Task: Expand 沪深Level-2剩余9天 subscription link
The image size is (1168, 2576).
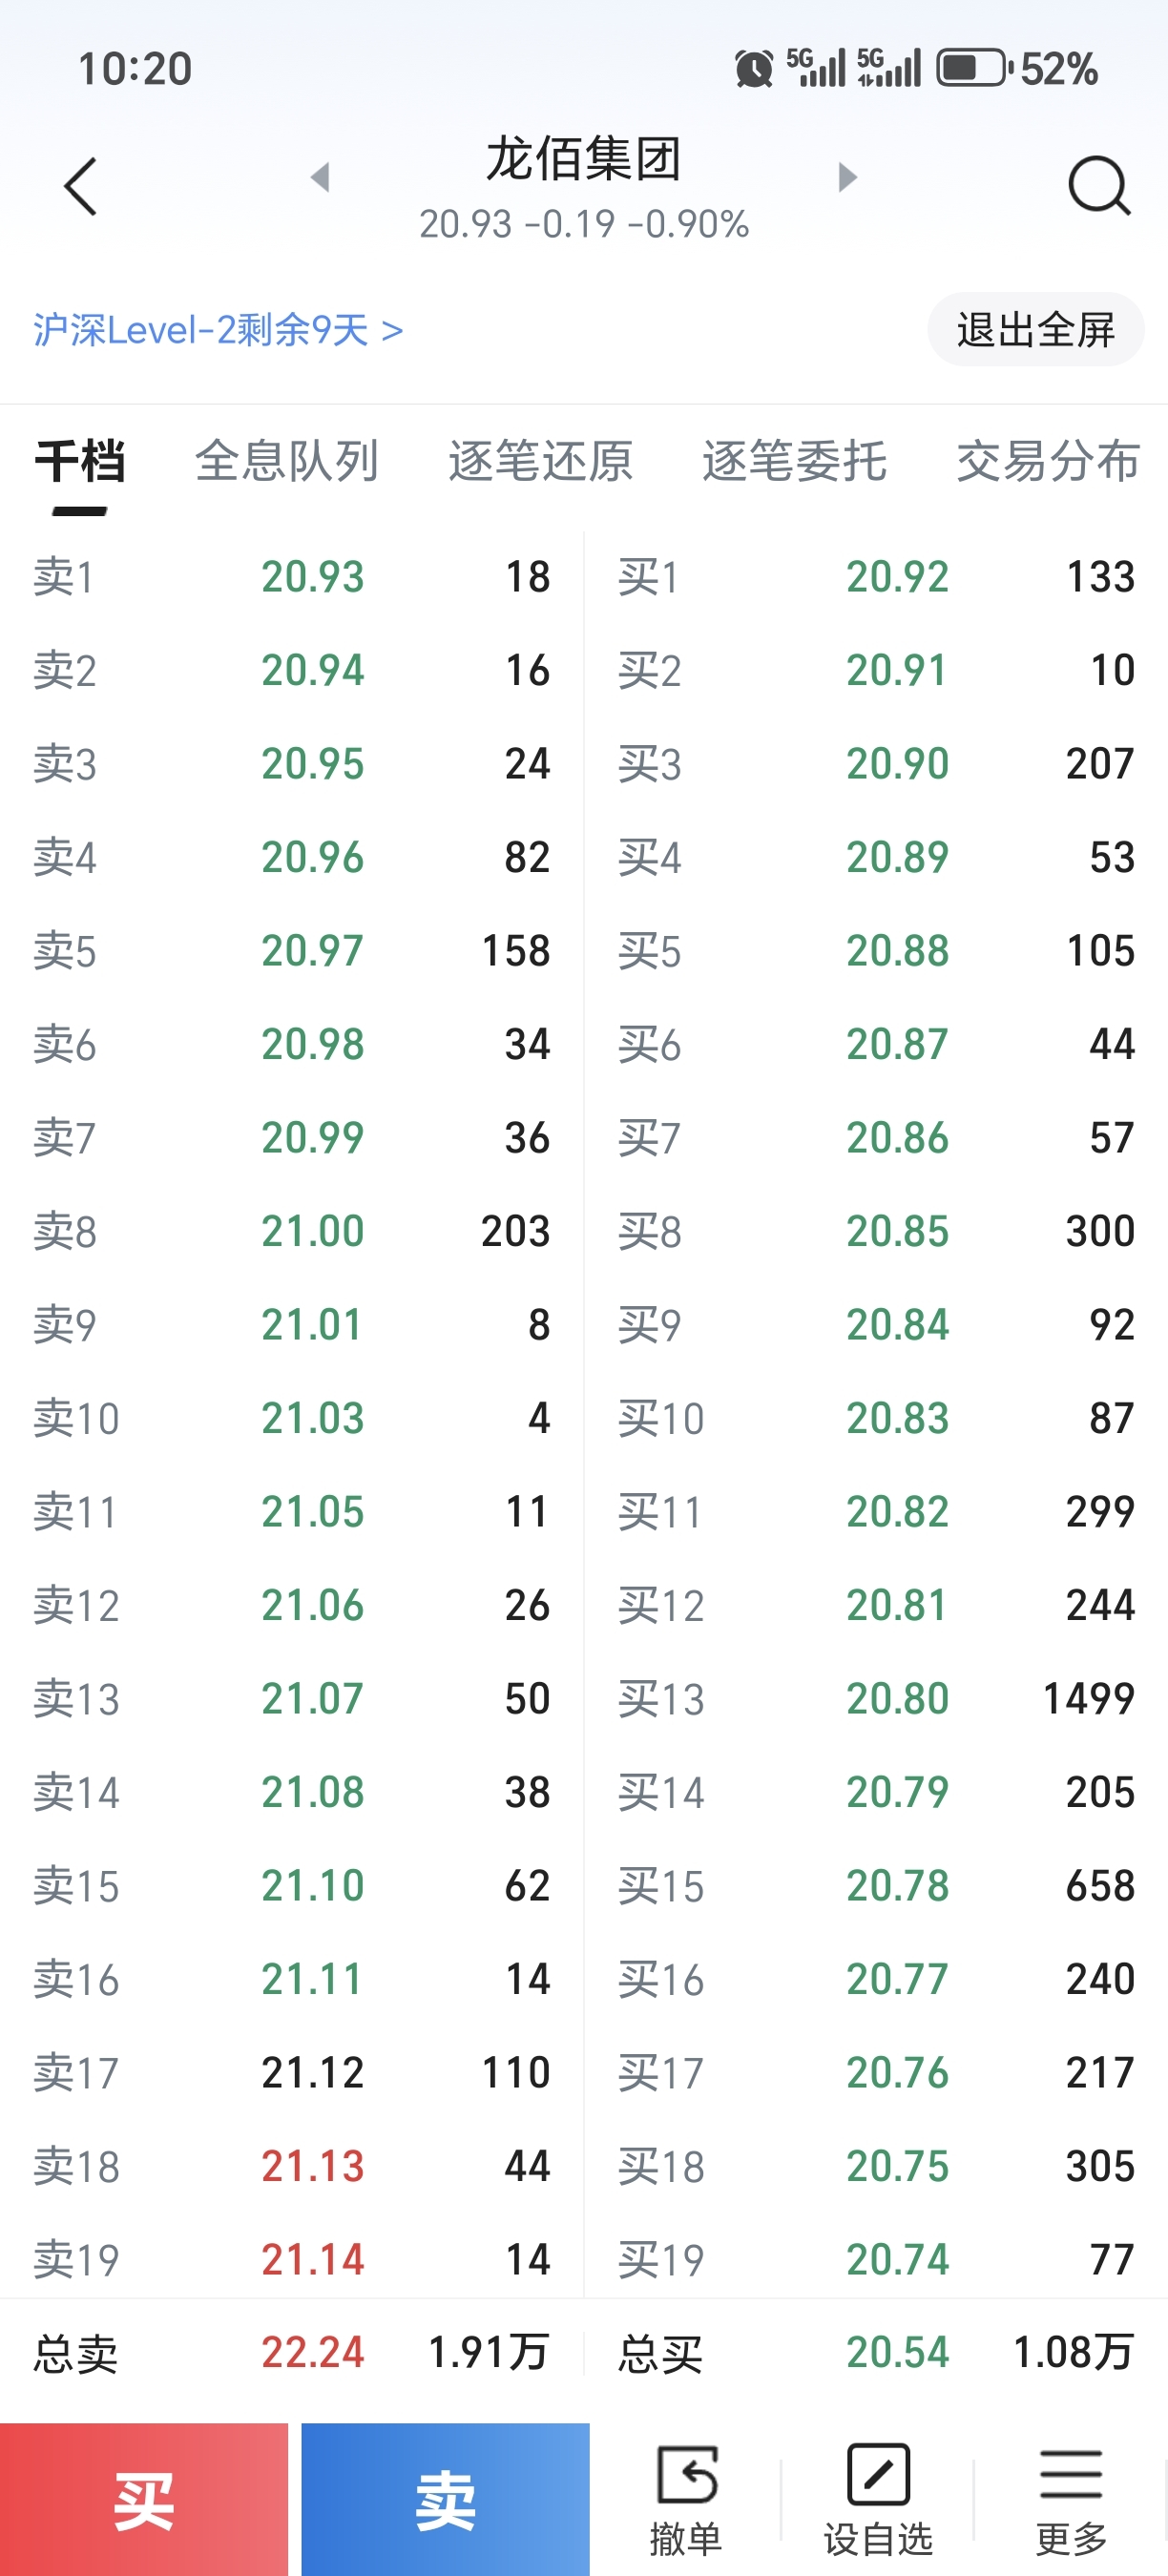Action: (218, 330)
